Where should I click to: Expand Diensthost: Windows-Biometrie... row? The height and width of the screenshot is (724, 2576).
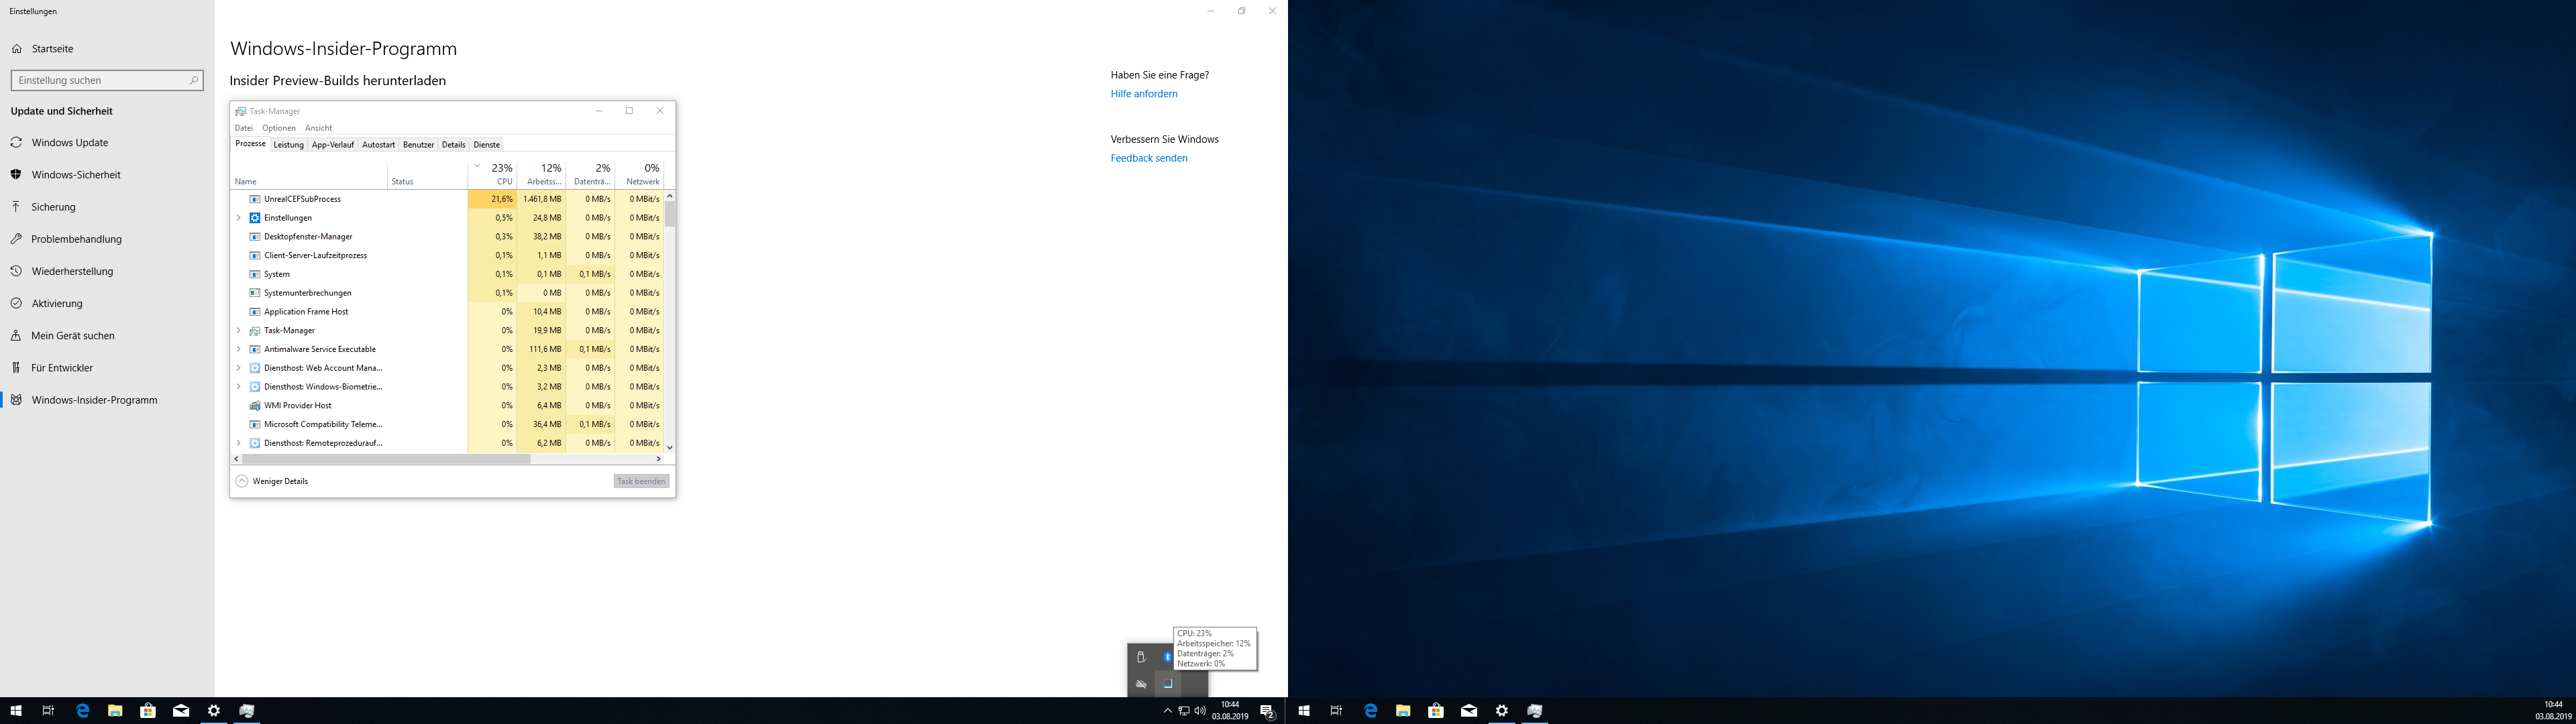click(x=238, y=387)
